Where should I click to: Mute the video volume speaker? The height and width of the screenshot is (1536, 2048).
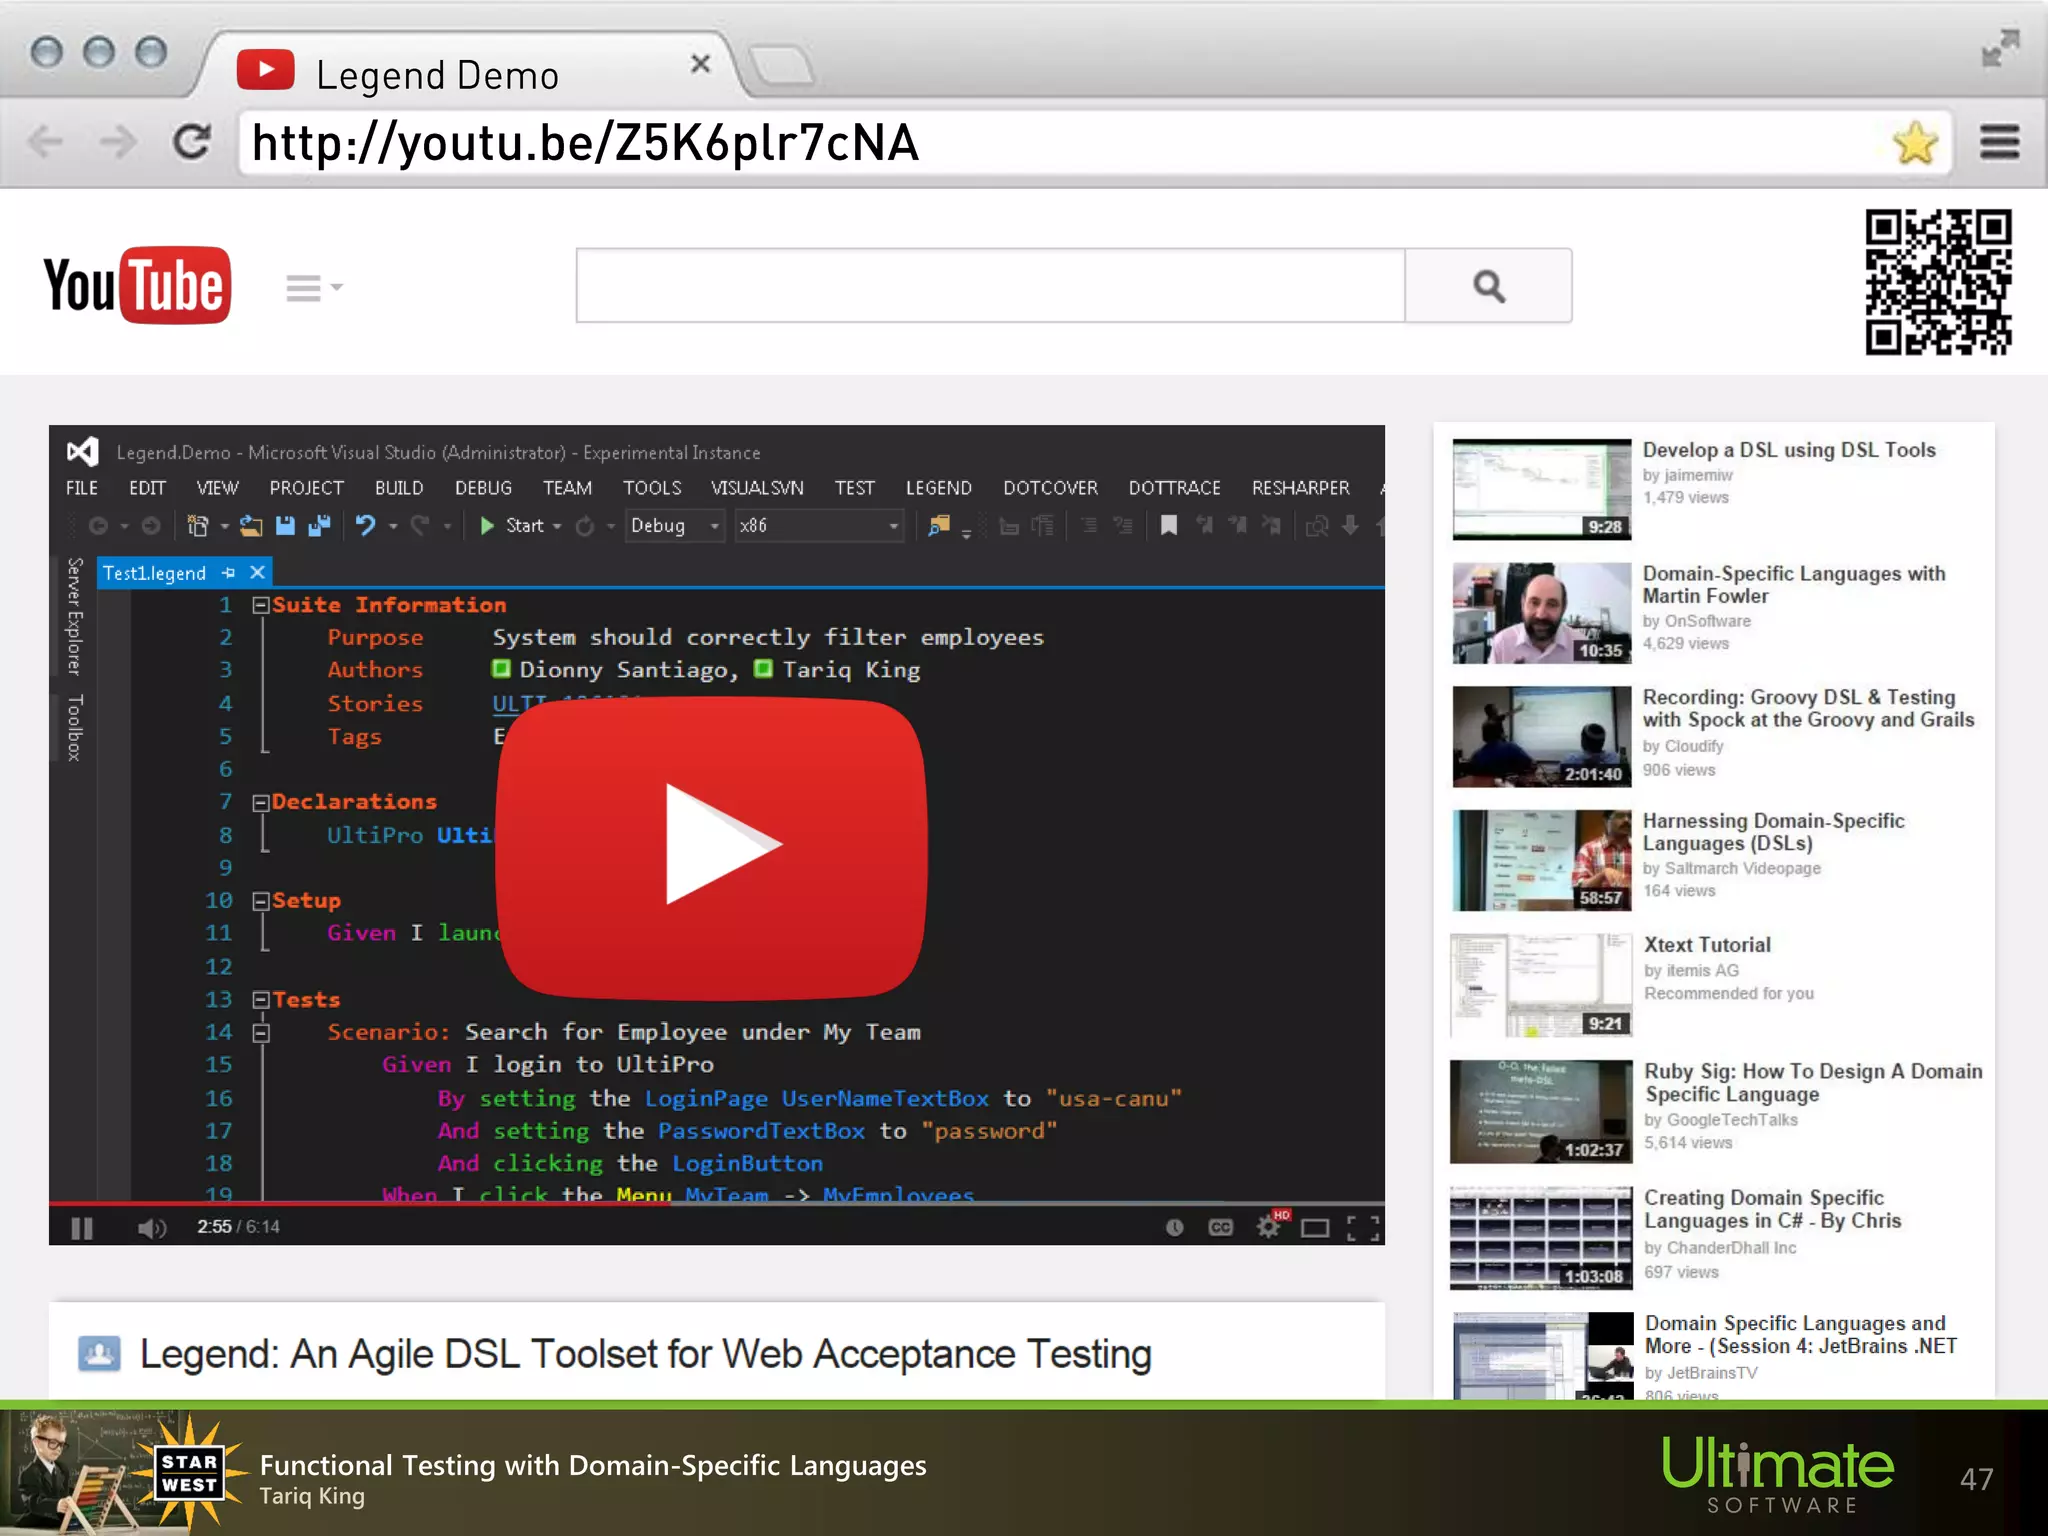click(152, 1228)
